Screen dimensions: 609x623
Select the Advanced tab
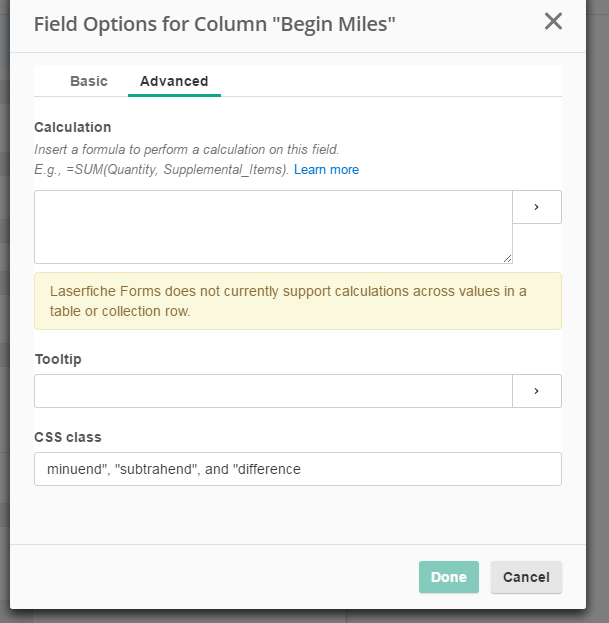pyautogui.click(x=174, y=81)
